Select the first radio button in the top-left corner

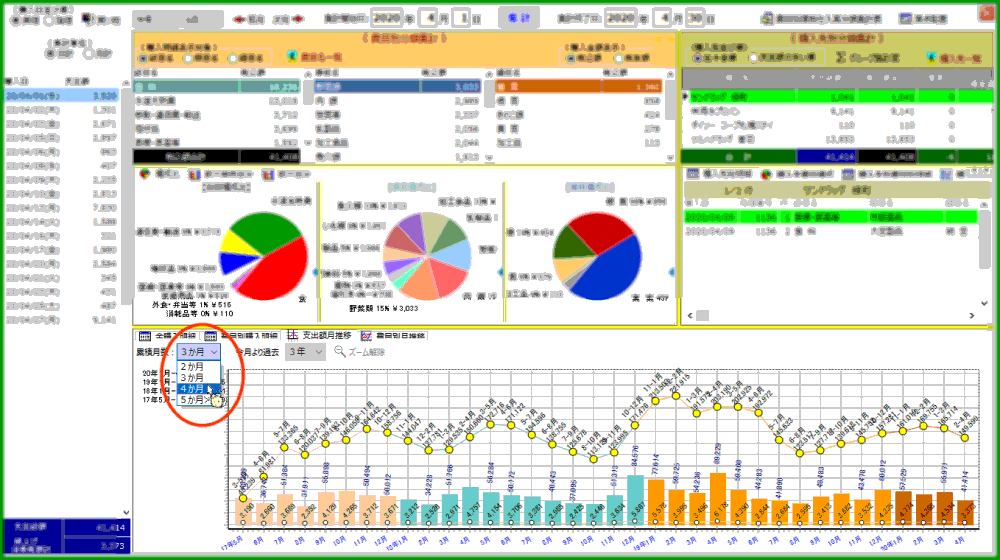(x=16, y=20)
